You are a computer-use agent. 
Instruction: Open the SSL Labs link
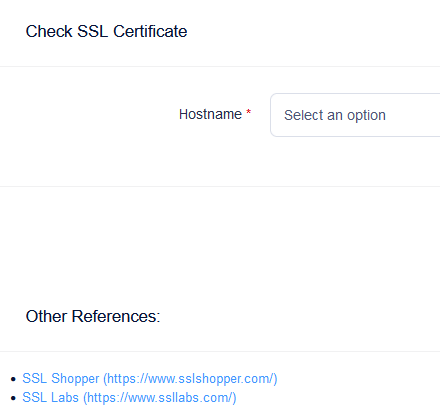pyautogui.click(x=129, y=398)
